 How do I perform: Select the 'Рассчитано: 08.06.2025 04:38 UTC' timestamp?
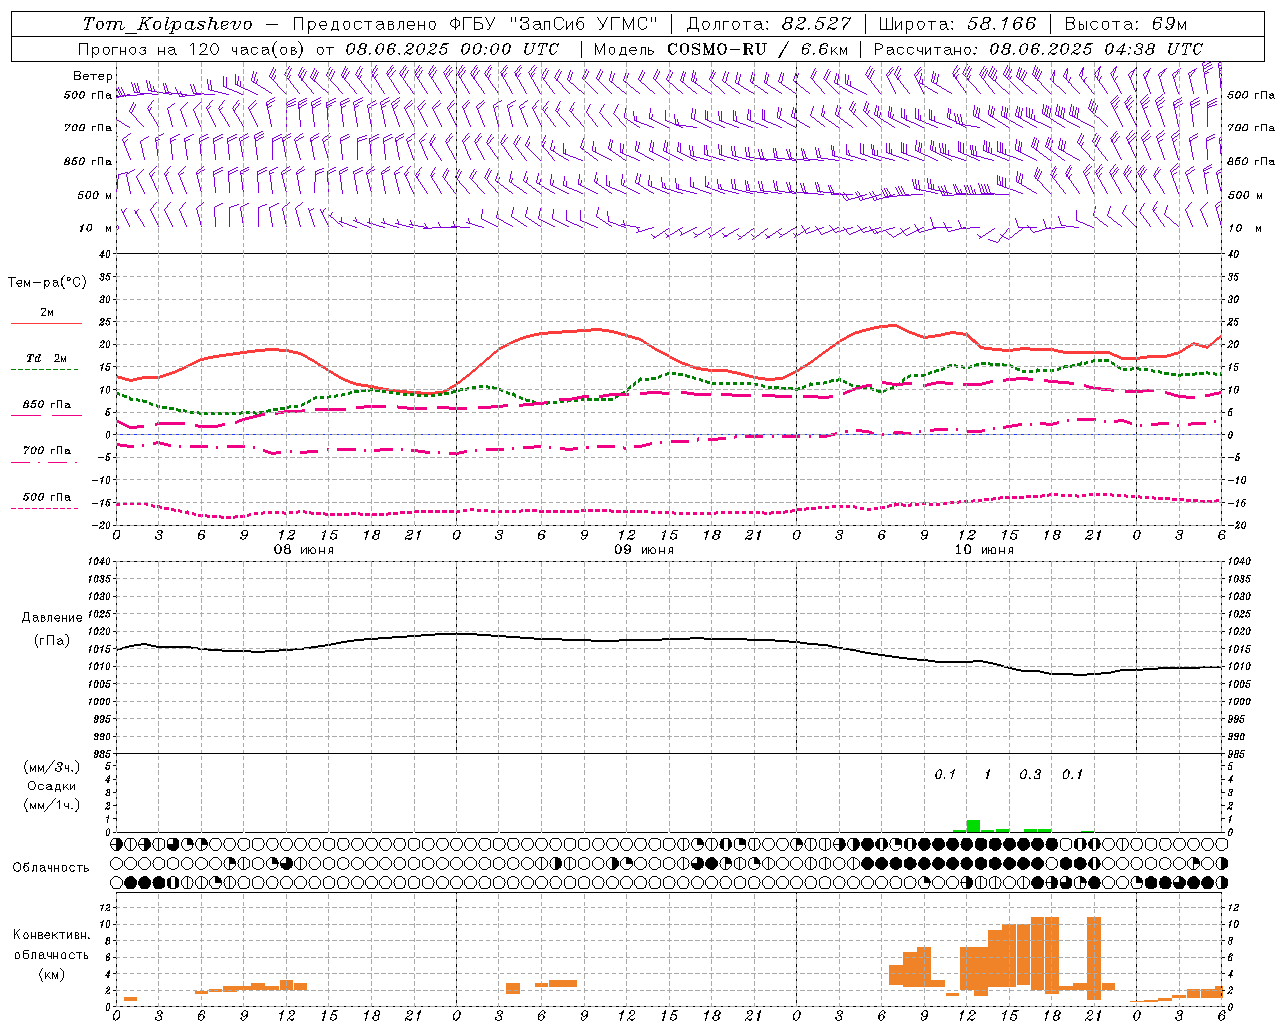(1038, 49)
